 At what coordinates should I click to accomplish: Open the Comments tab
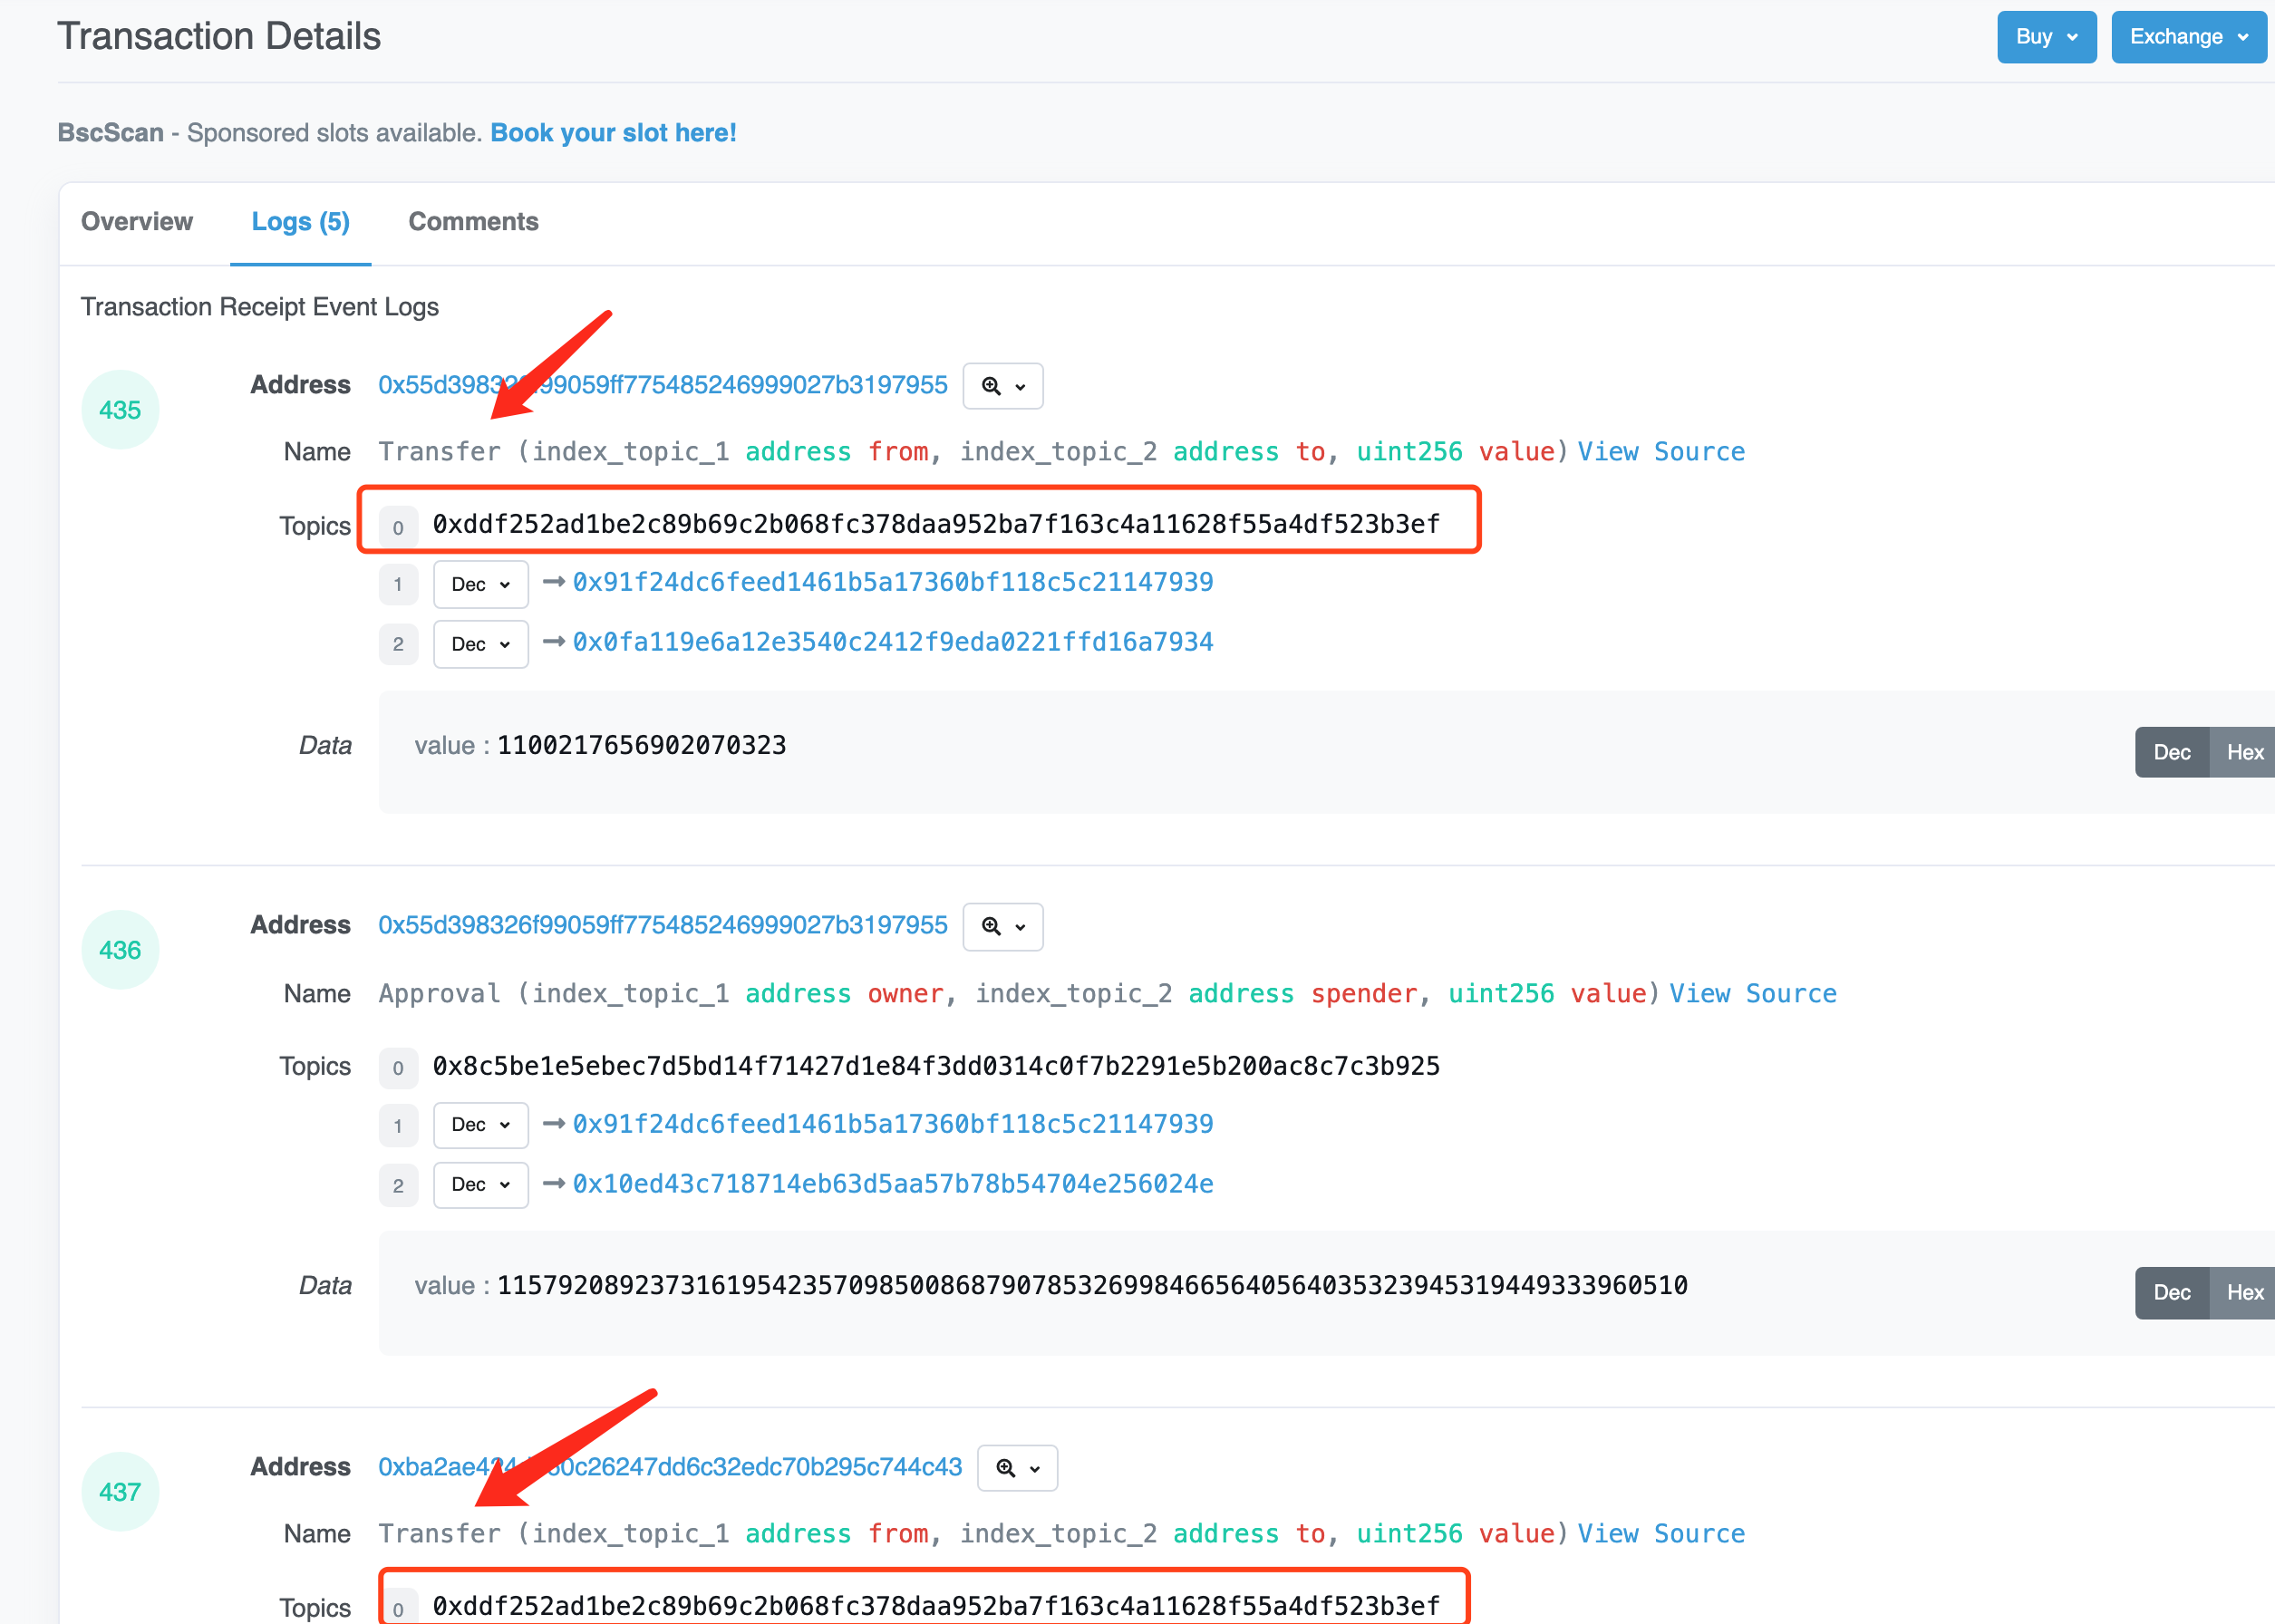click(x=473, y=221)
